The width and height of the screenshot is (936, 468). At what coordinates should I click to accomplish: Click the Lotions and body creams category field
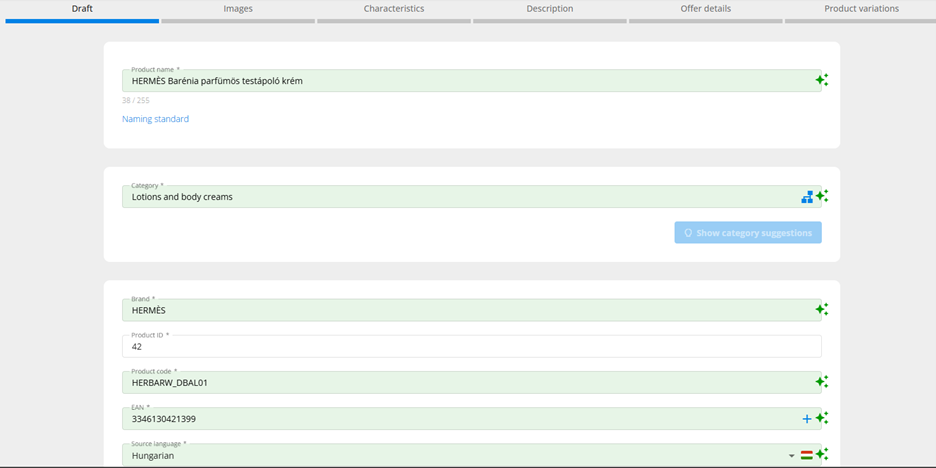click(472, 196)
